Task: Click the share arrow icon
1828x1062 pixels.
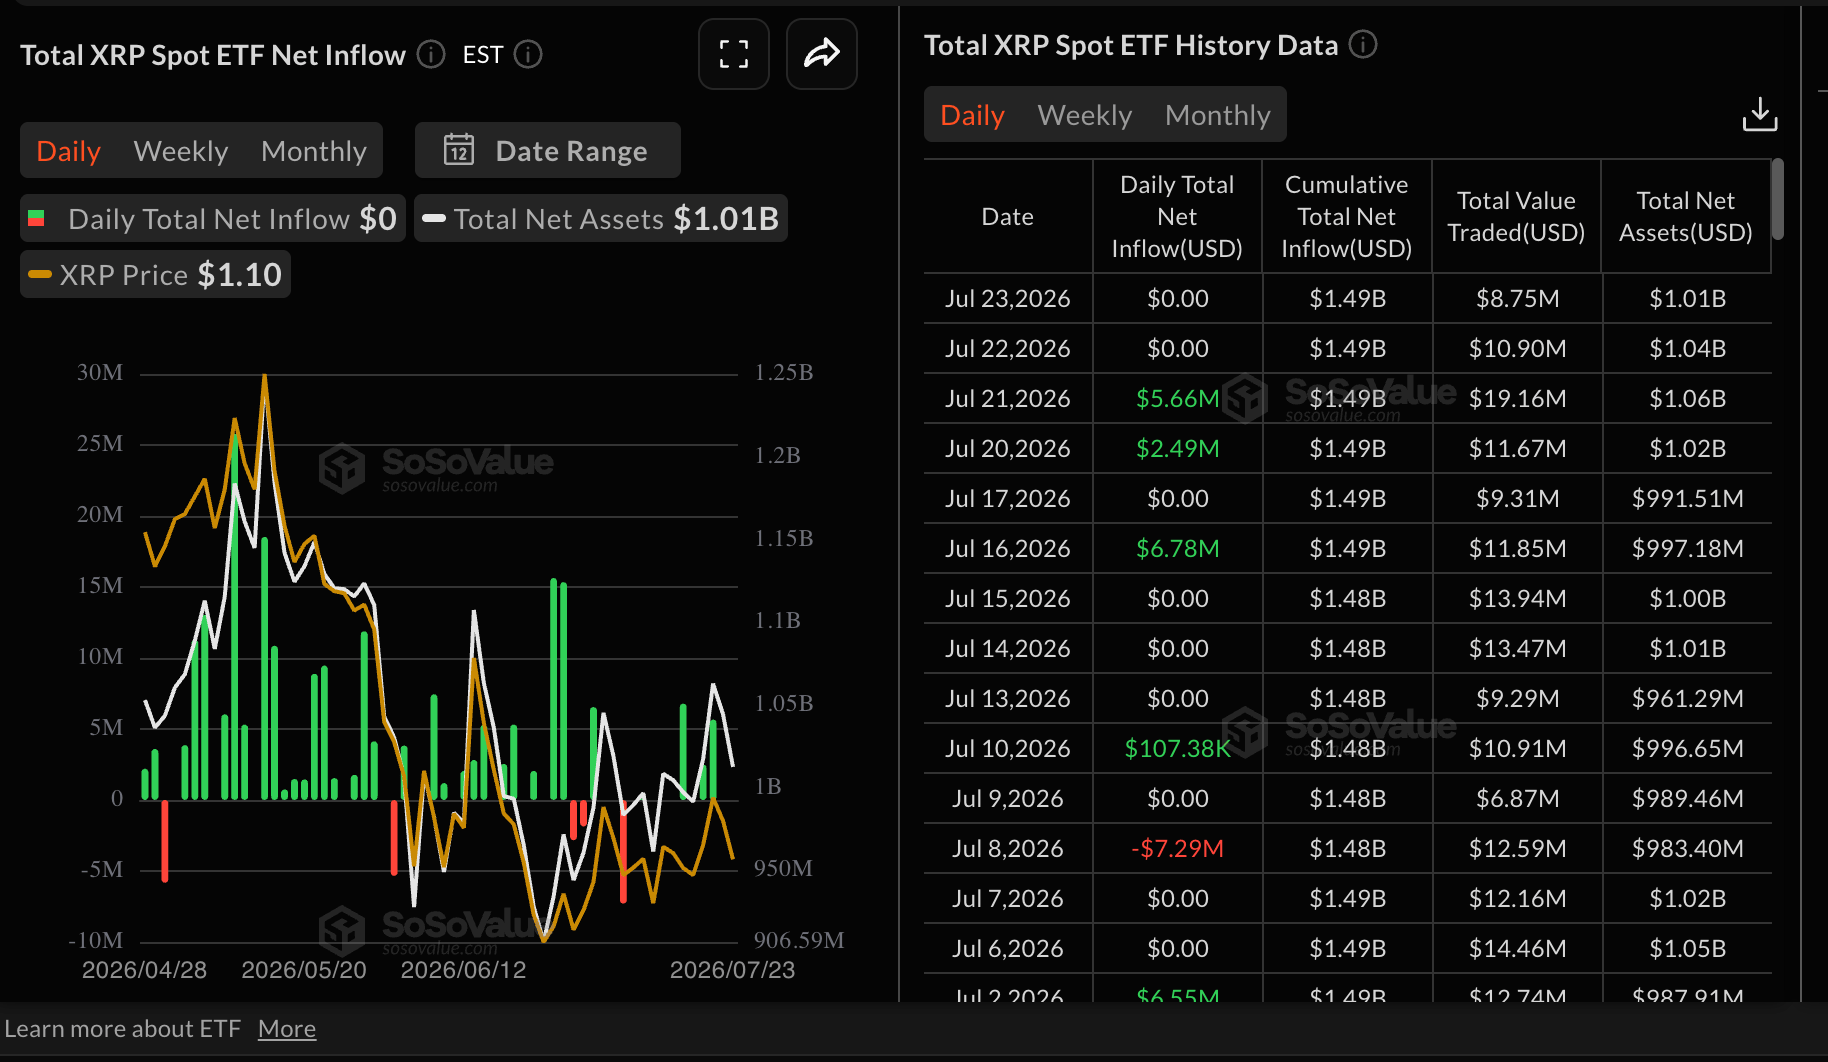Action: (821, 54)
